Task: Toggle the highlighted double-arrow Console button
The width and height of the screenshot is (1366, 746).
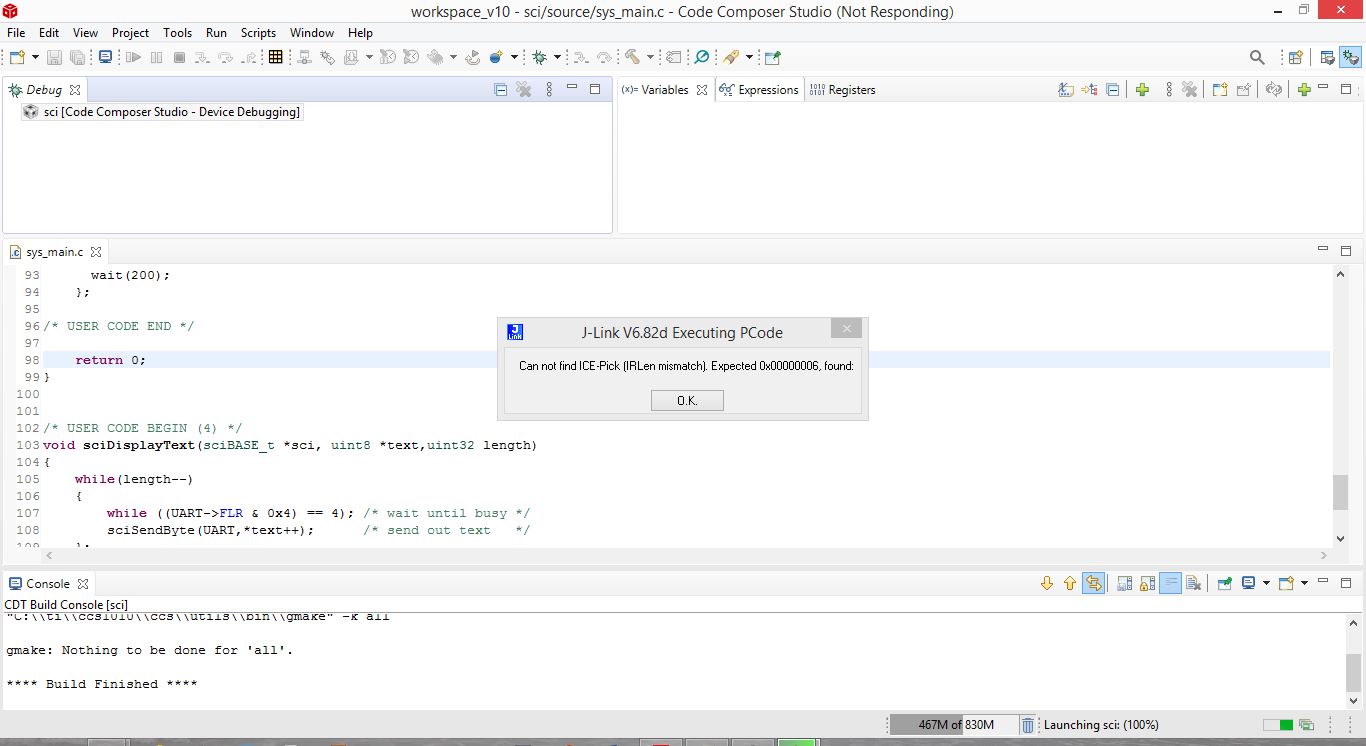Action: tap(1094, 583)
